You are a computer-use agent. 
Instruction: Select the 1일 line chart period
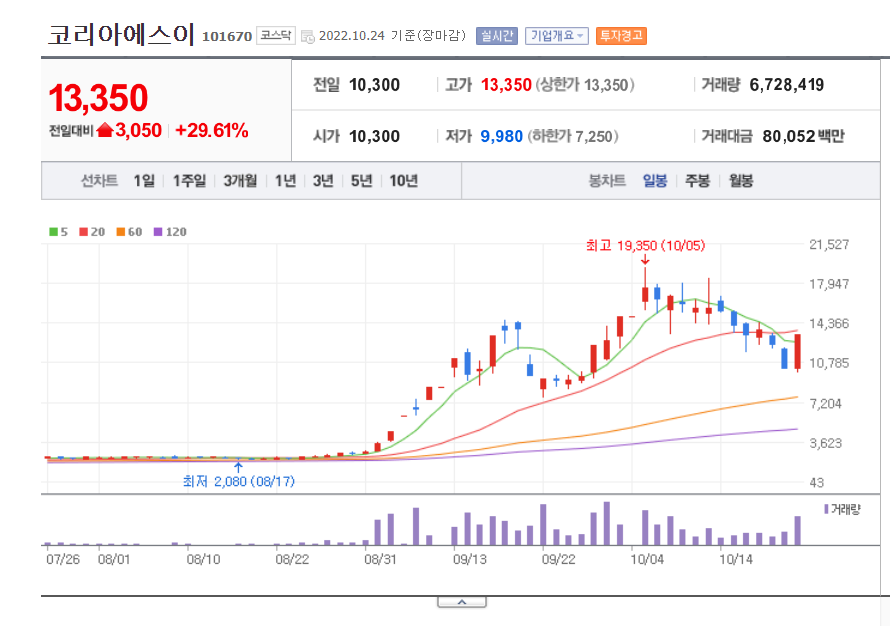pyautogui.click(x=144, y=181)
